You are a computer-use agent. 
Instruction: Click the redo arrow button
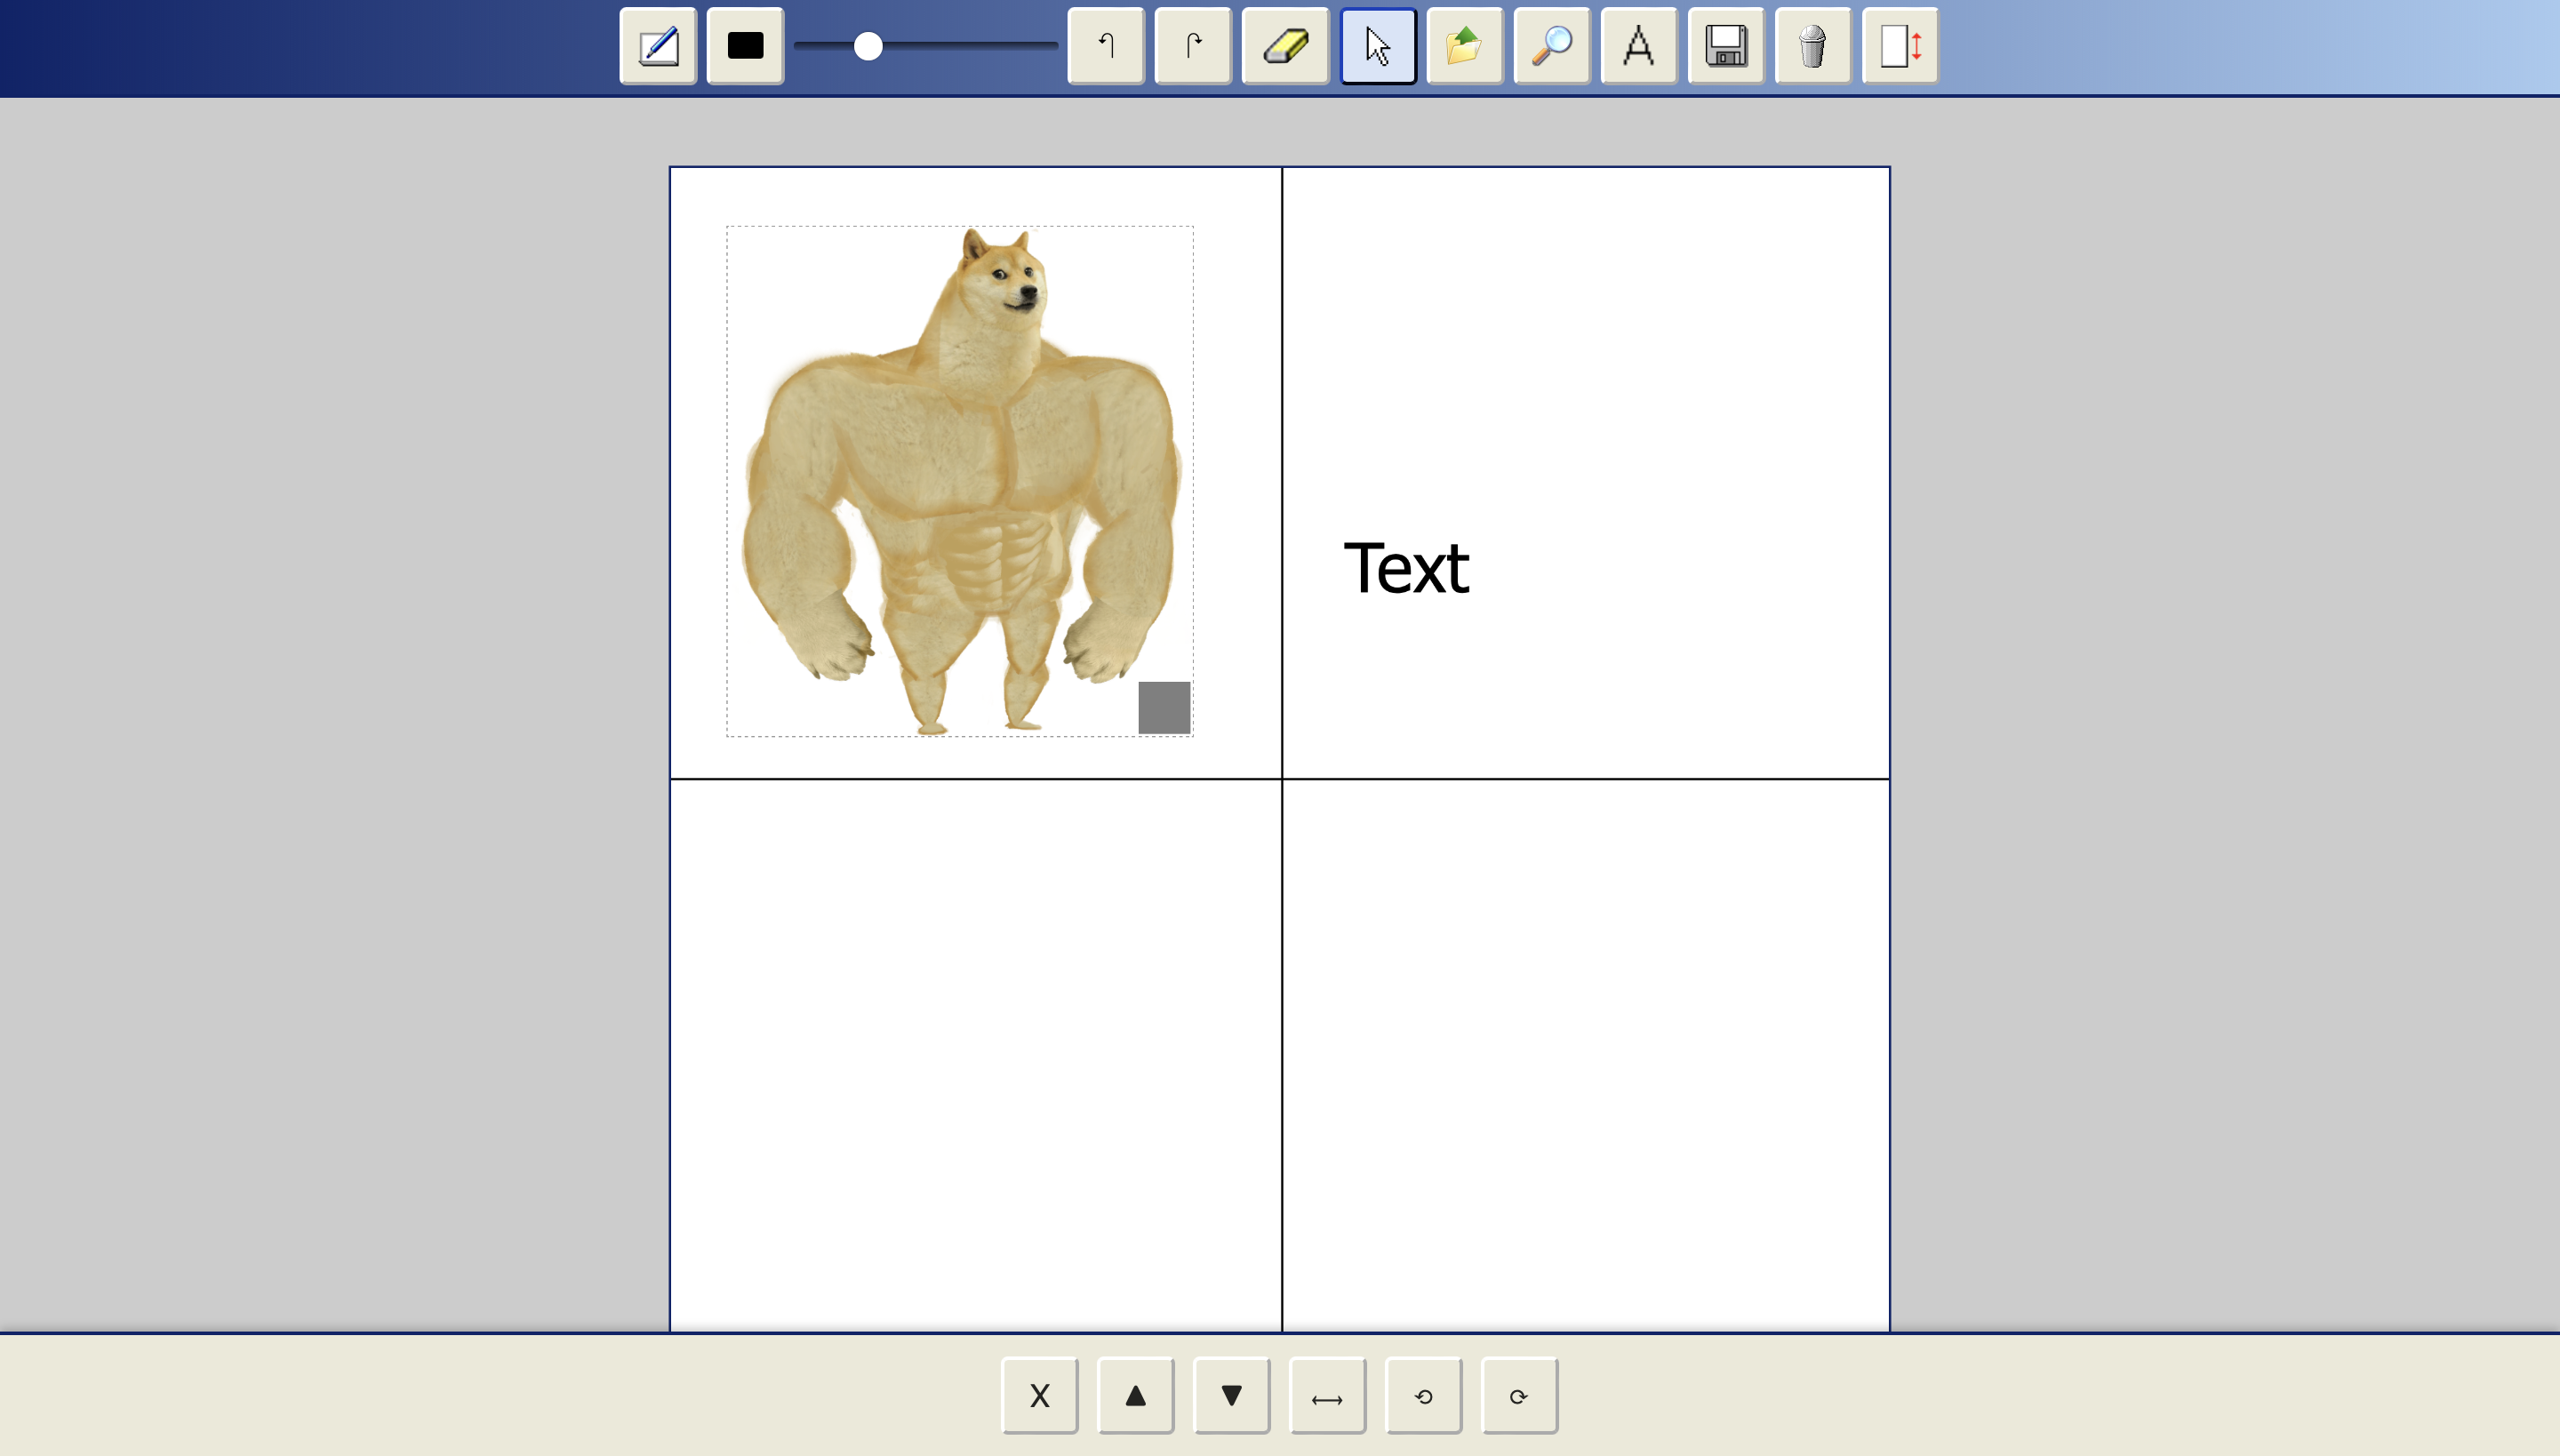click(x=1193, y=46)
